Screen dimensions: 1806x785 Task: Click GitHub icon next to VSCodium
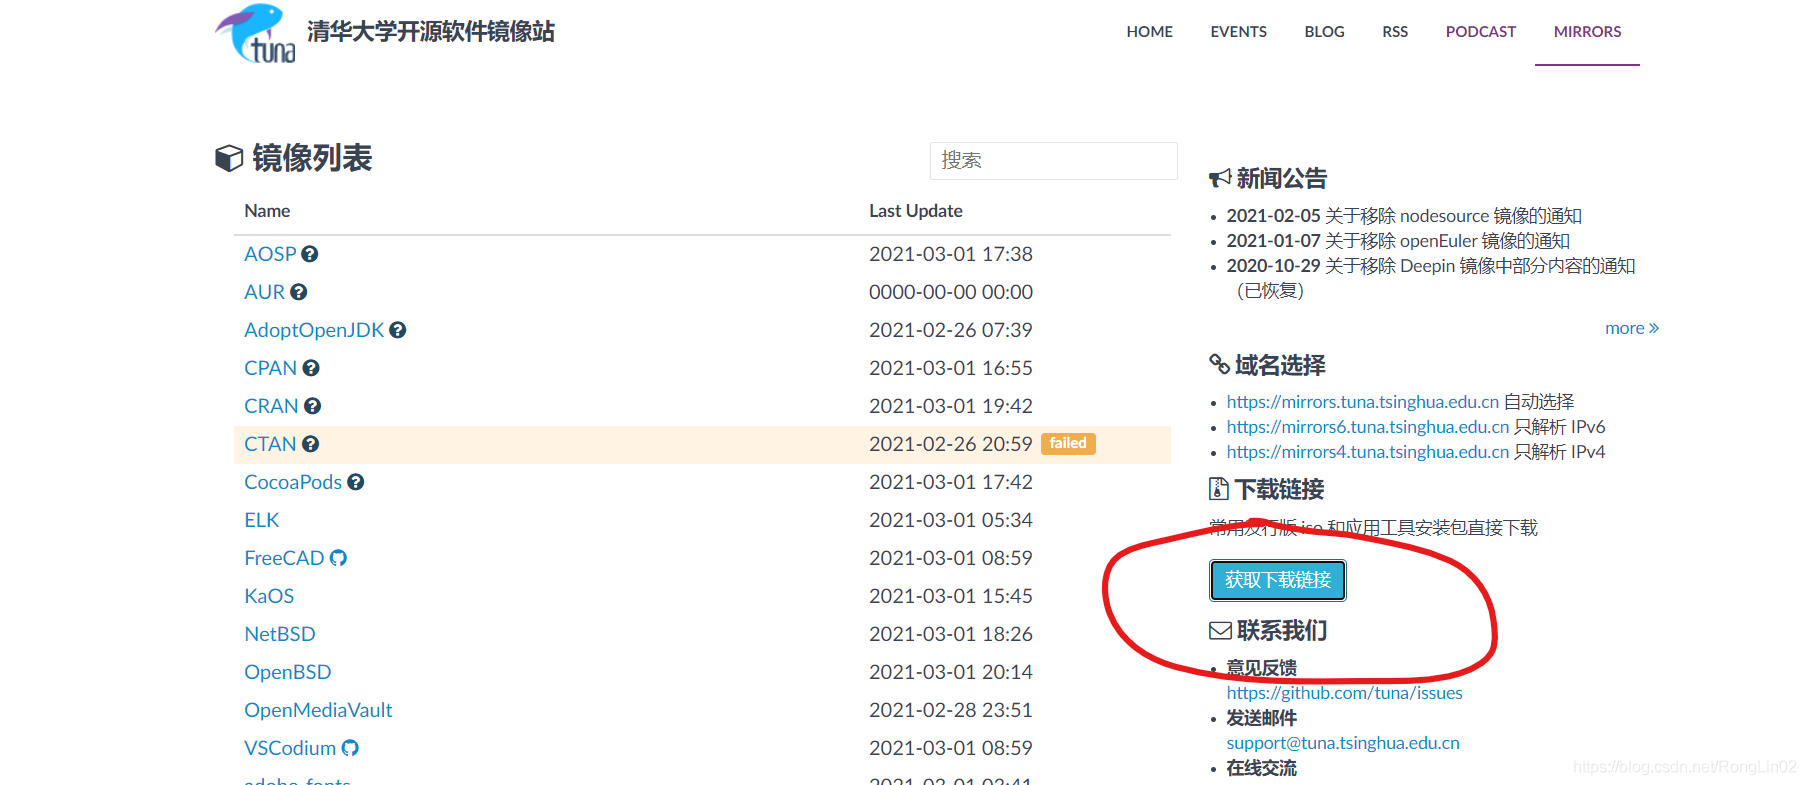point(350,748)
